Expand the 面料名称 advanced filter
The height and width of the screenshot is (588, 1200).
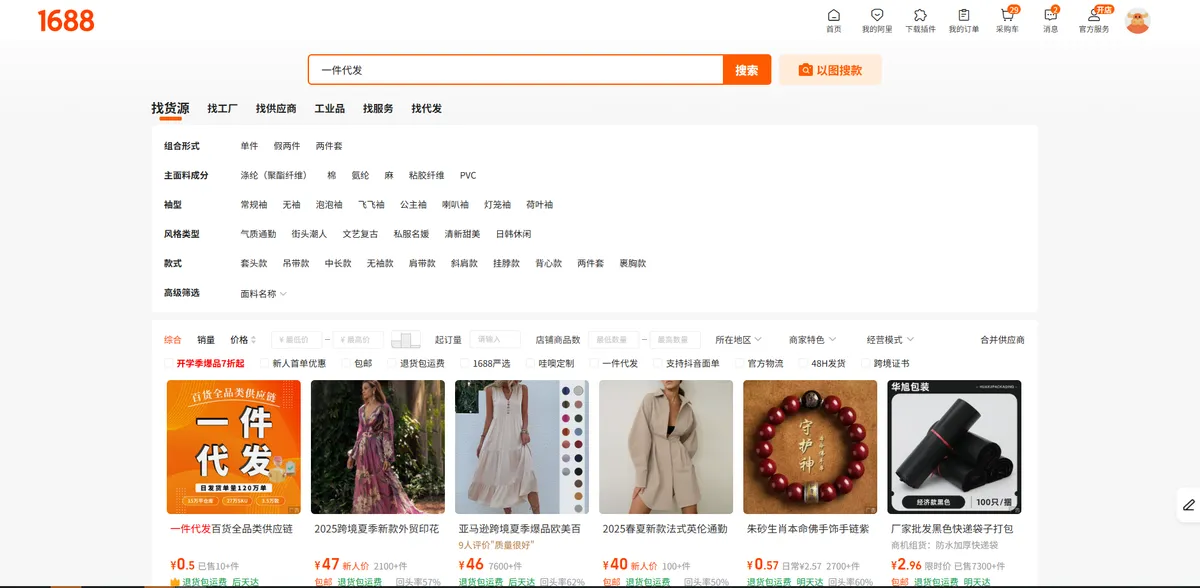(x=263, y=294)
